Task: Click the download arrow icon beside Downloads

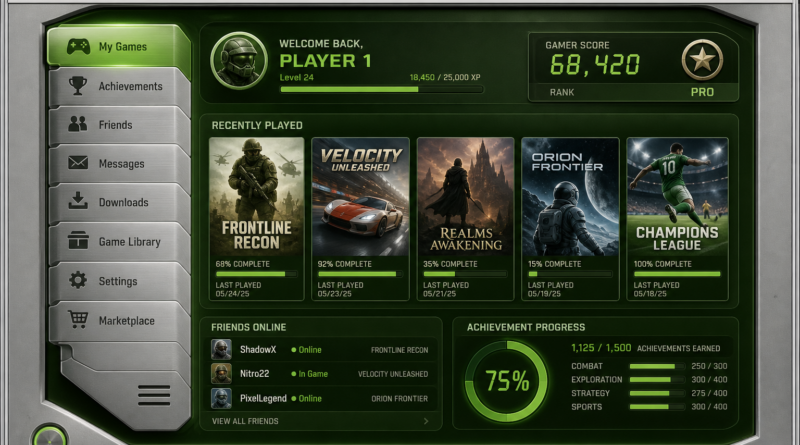Action: [x=78, y=201]
